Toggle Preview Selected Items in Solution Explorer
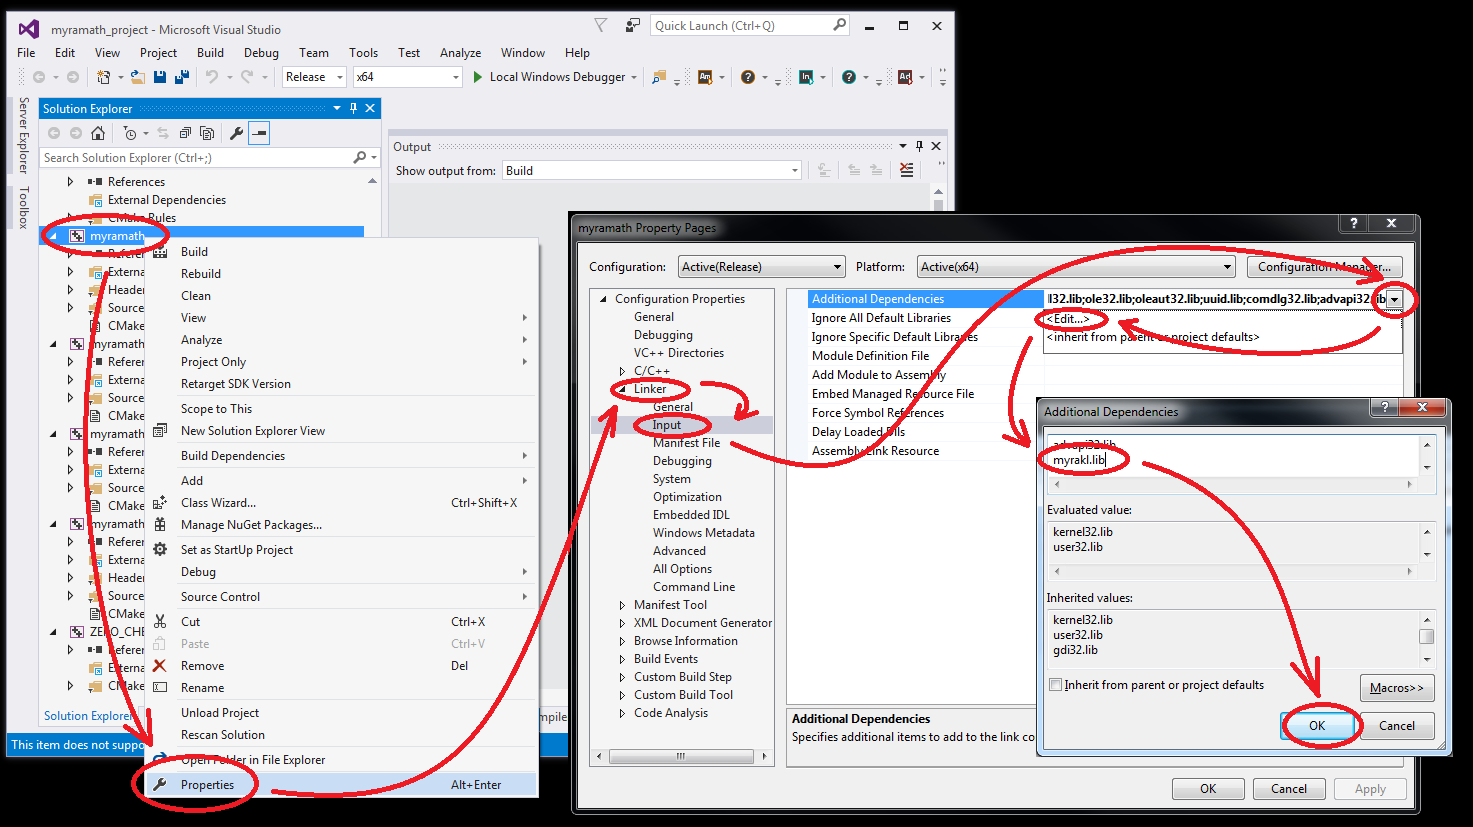This screenshot has width=1473, height=827. (x=259, y=133)
